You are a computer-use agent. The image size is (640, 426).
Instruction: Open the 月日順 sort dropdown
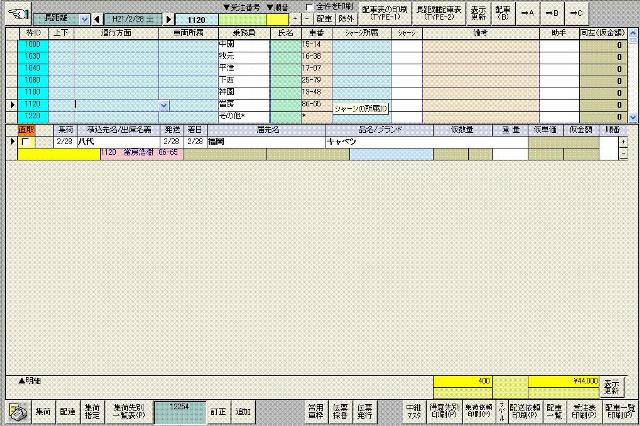coord(84,19)
